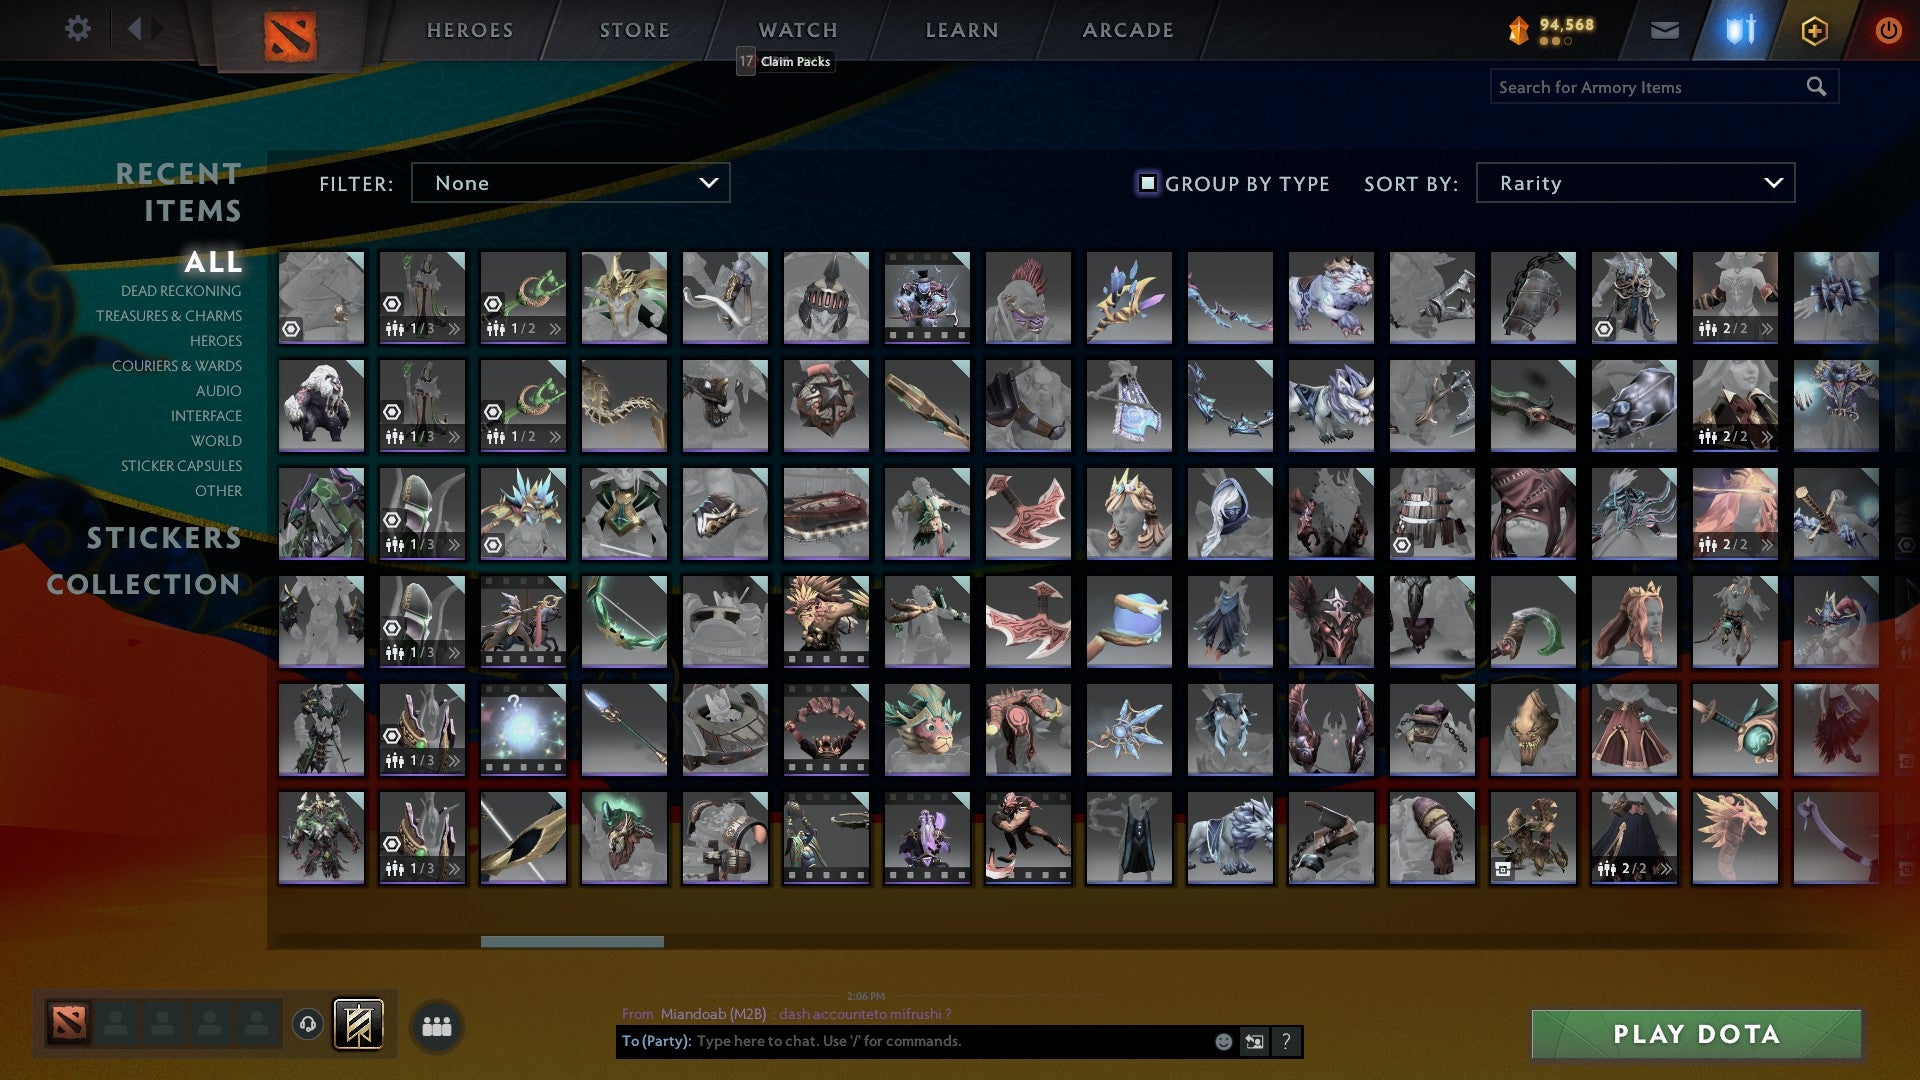This screenshot has width=1920, height=1080.
Task: Click the back navigation arrow
Action: [135, 29]
